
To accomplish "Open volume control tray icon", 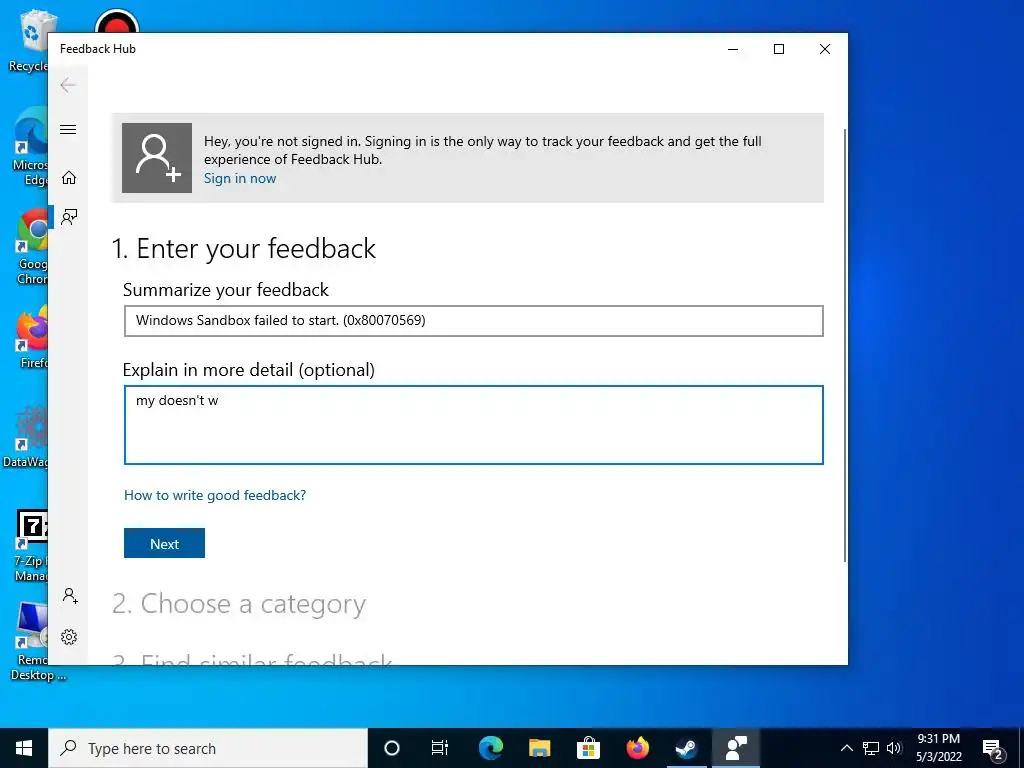I will [894, 748].
